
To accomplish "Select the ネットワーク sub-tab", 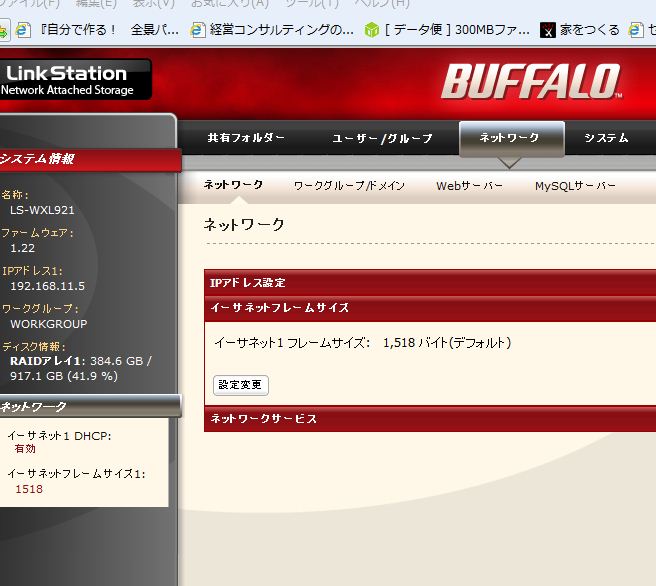I will pyautogui.click(x=233, y=185).
